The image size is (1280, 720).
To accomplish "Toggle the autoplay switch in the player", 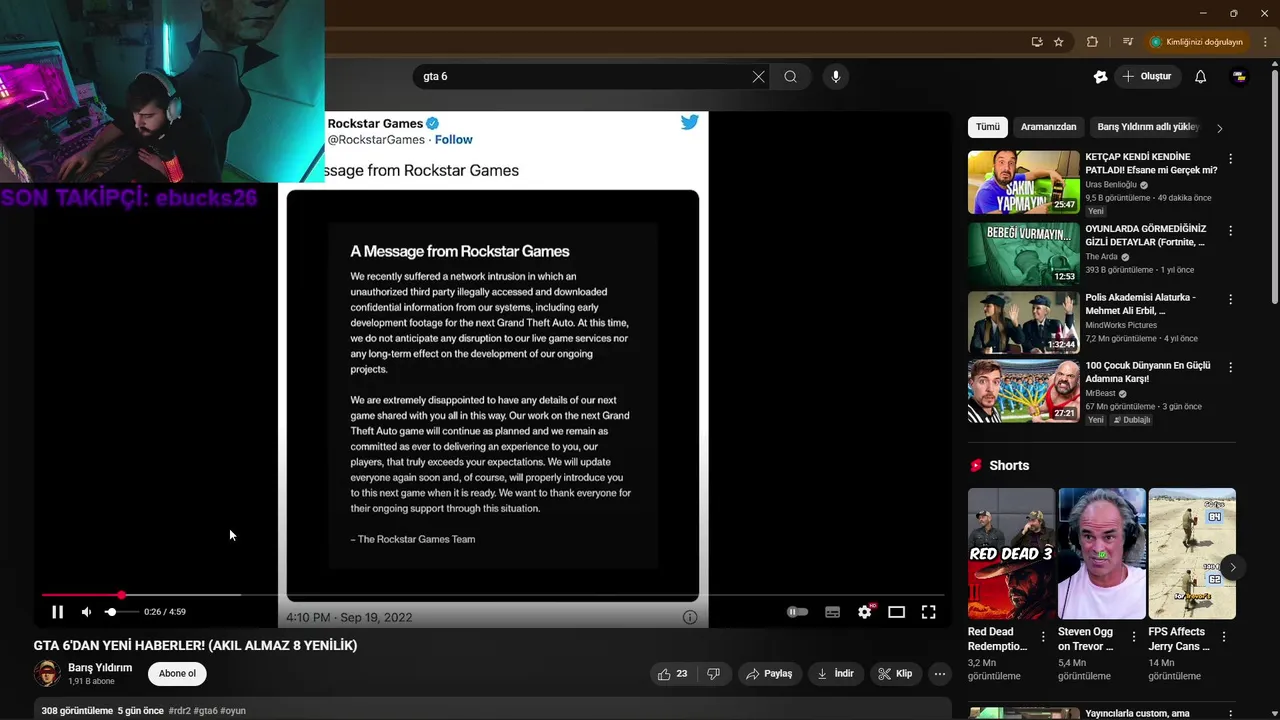I will [x=797, y=612].
